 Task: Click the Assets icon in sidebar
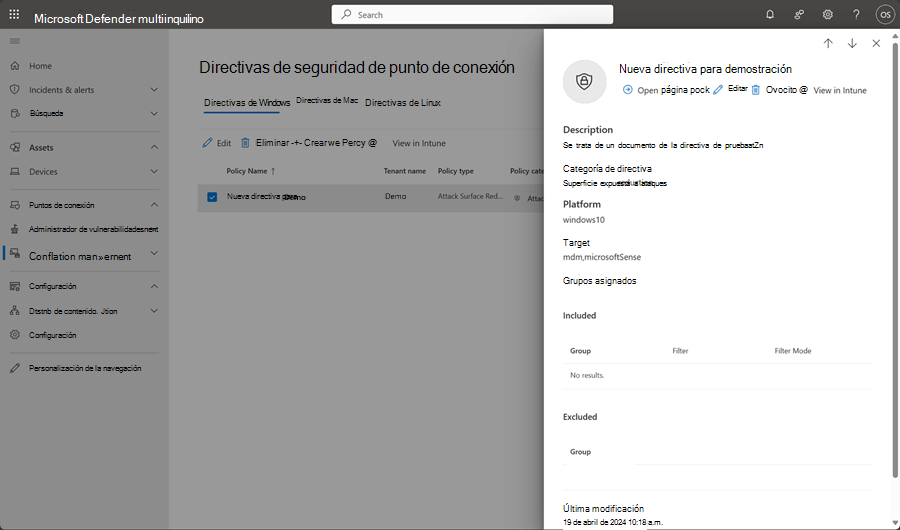15,147
